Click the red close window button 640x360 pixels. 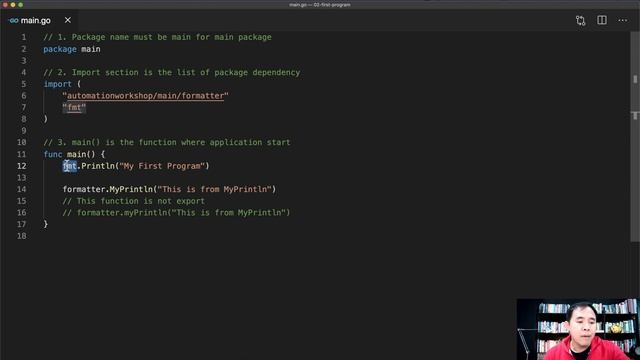click(5, 5)
